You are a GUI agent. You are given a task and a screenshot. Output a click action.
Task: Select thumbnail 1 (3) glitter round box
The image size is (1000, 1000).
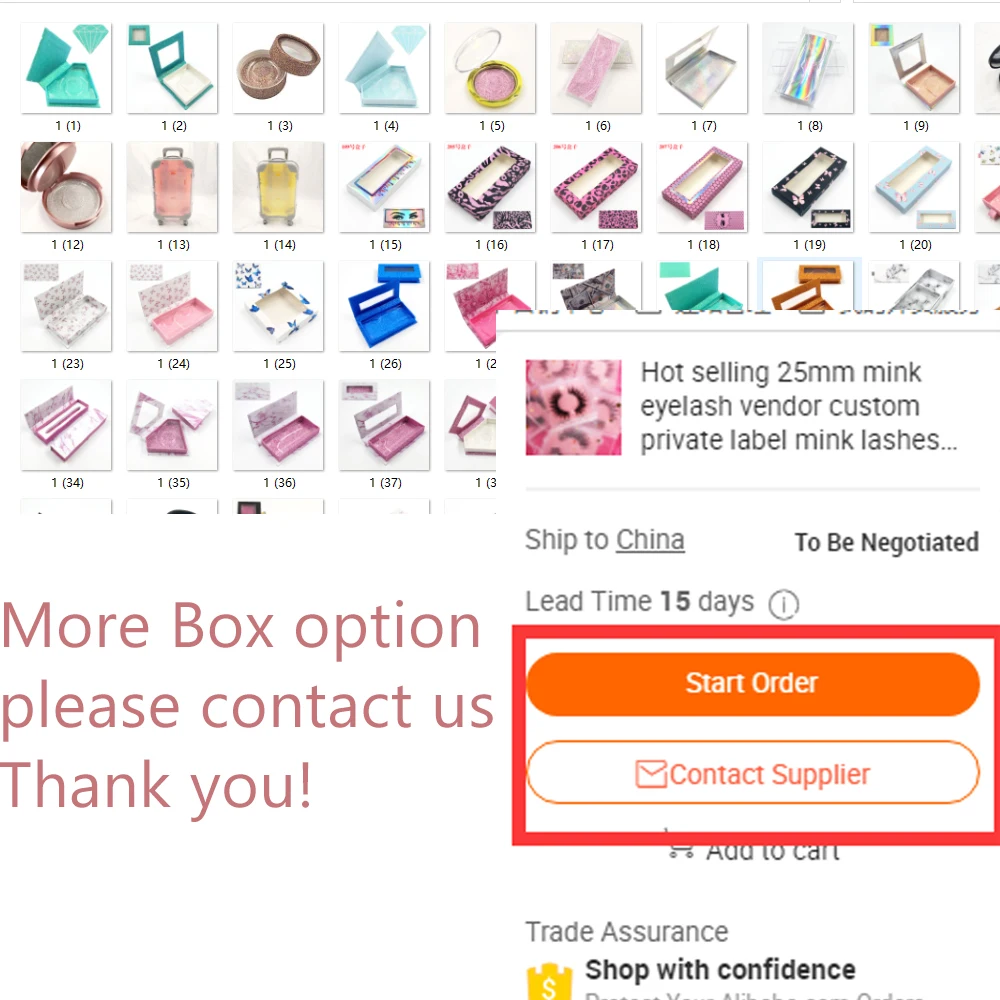point(278,68)
